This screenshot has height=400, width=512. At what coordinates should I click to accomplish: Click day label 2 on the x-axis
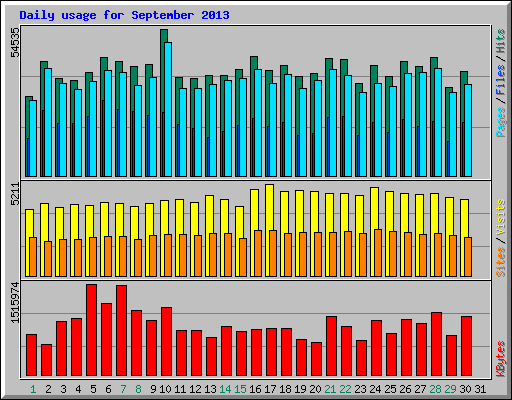[48, 389]
